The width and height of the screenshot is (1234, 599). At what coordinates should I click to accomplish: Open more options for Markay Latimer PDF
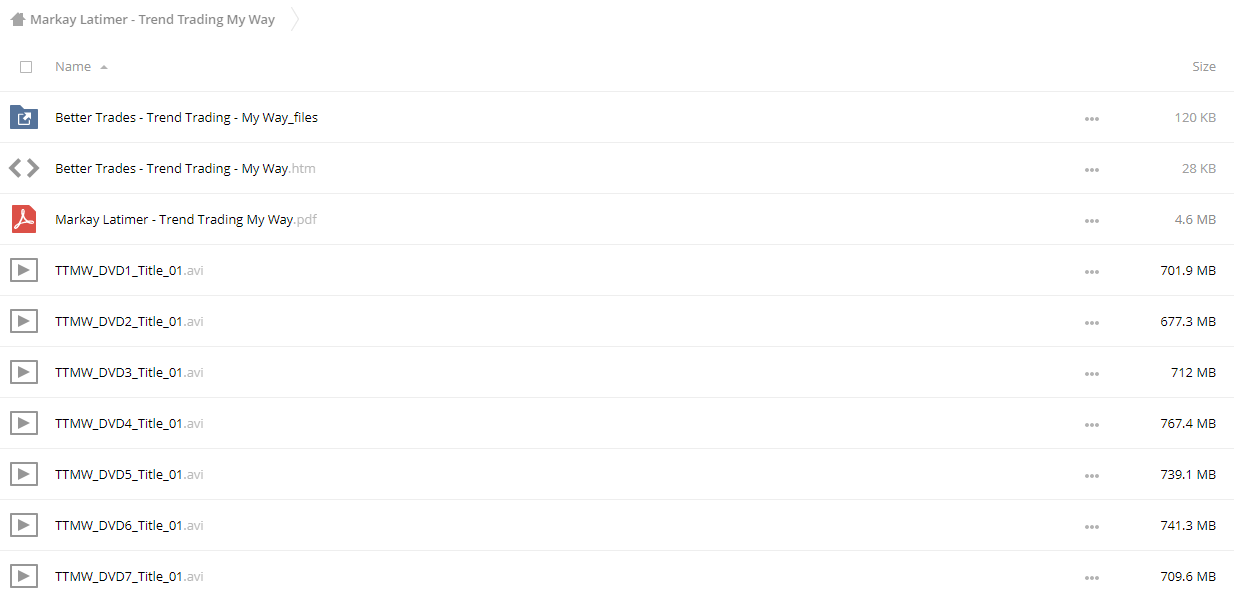pos(1091,220)
